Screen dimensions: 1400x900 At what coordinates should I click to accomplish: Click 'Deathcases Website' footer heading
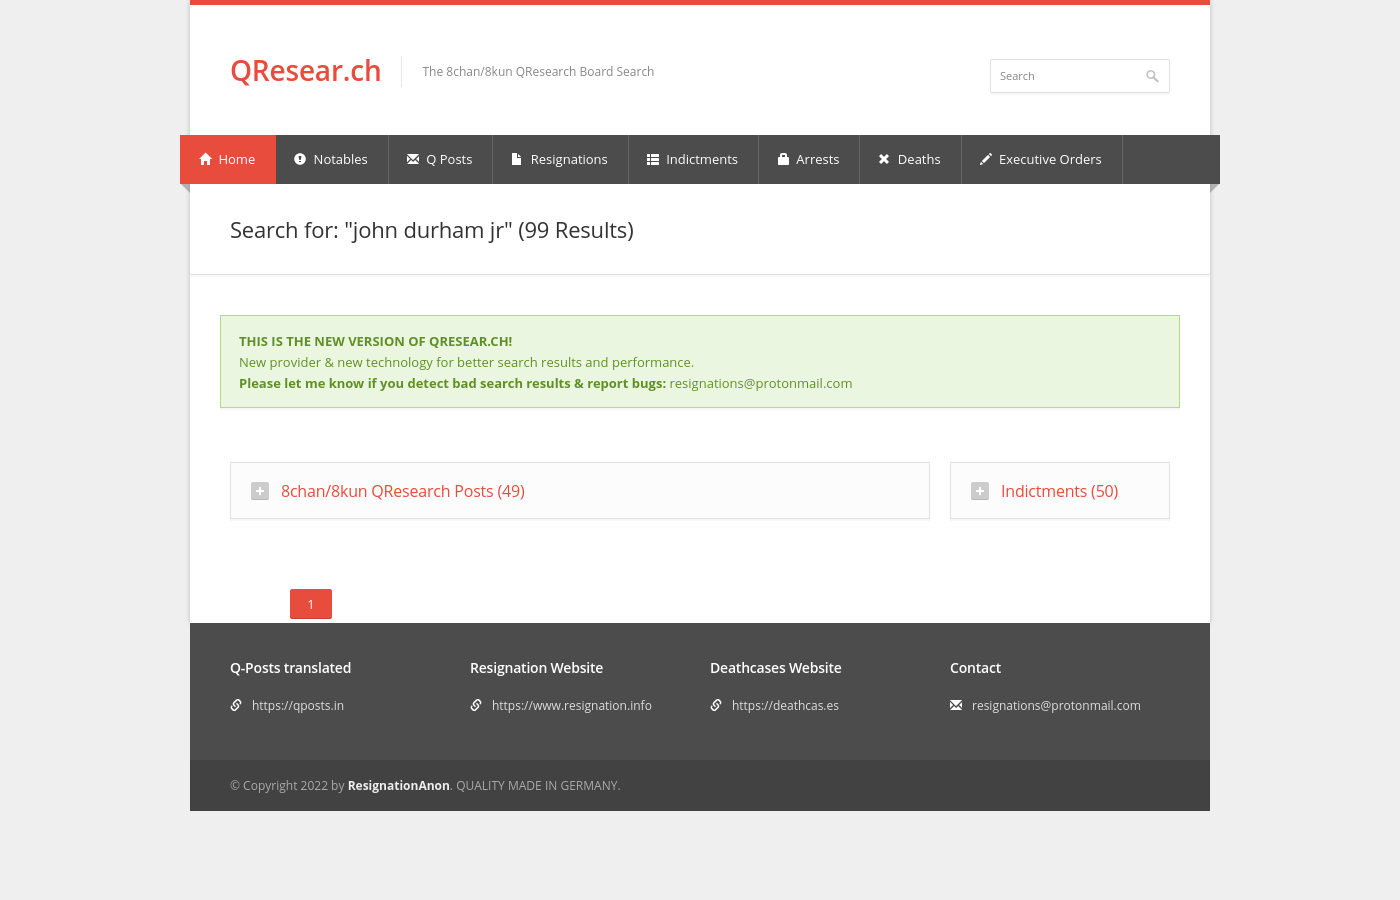[776, 668]
